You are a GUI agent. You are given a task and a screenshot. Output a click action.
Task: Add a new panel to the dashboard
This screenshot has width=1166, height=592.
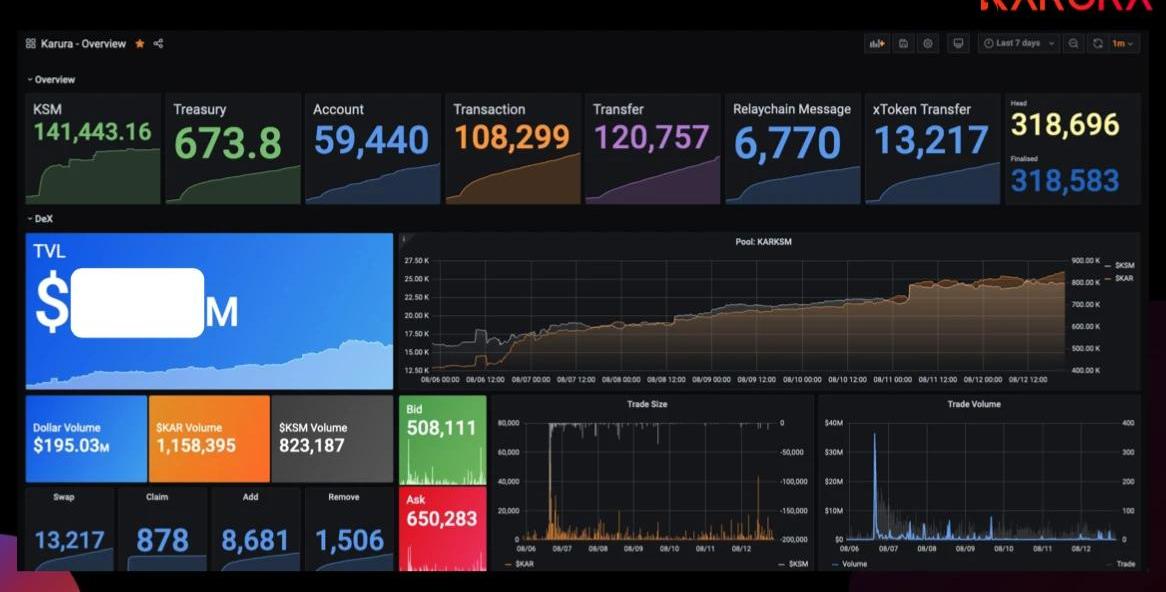click(x=877, y=44)
